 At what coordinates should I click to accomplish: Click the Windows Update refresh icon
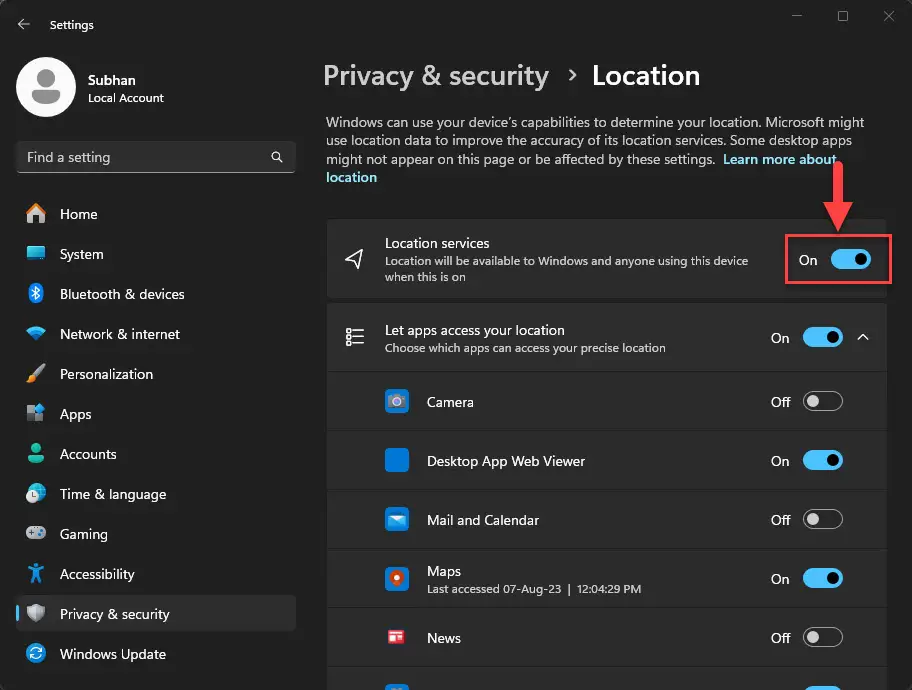(x=36, y=653)
